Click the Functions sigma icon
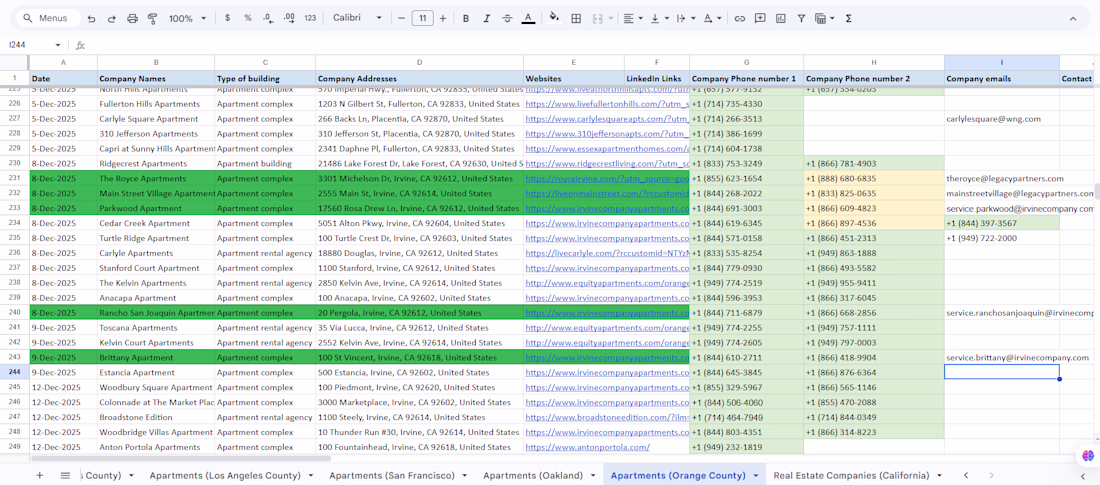 (x=848, y=18)
